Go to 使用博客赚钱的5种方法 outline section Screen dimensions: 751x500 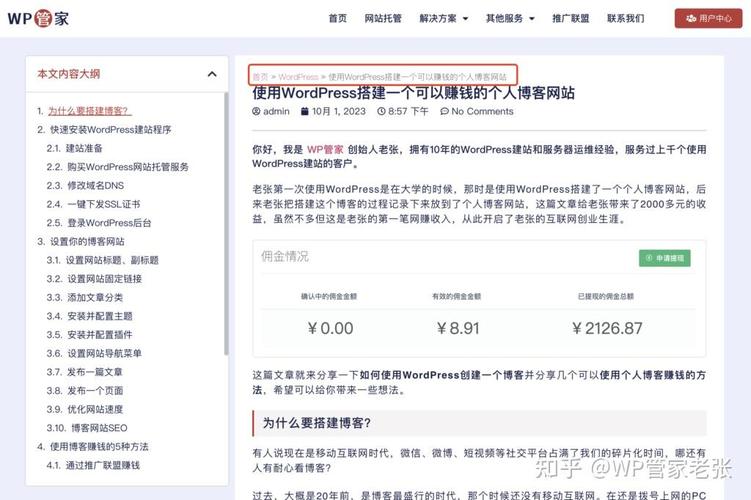coord(99,447)
